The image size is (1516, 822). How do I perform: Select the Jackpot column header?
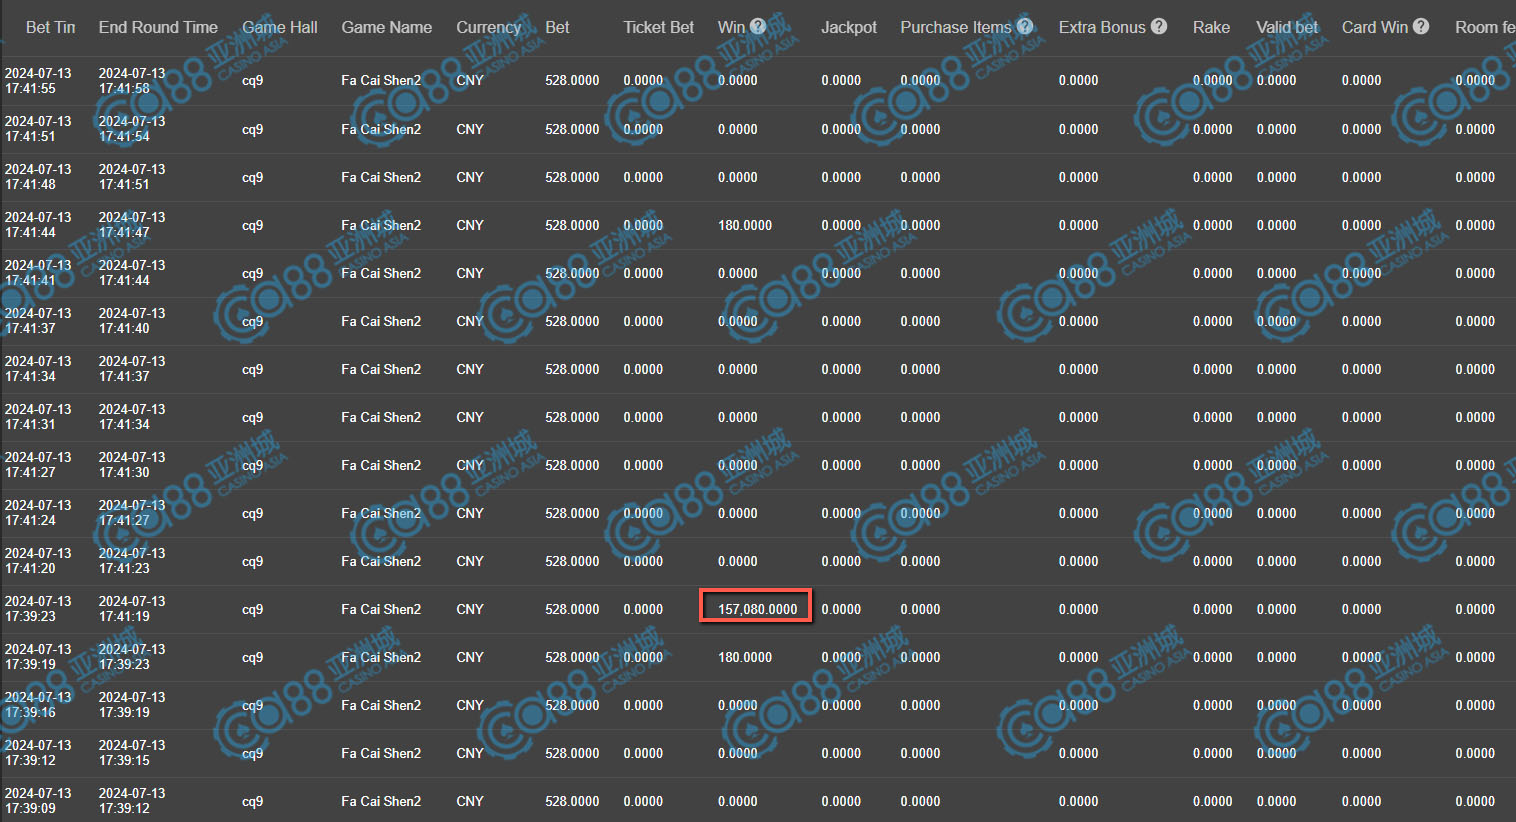[x=849, y=27]
